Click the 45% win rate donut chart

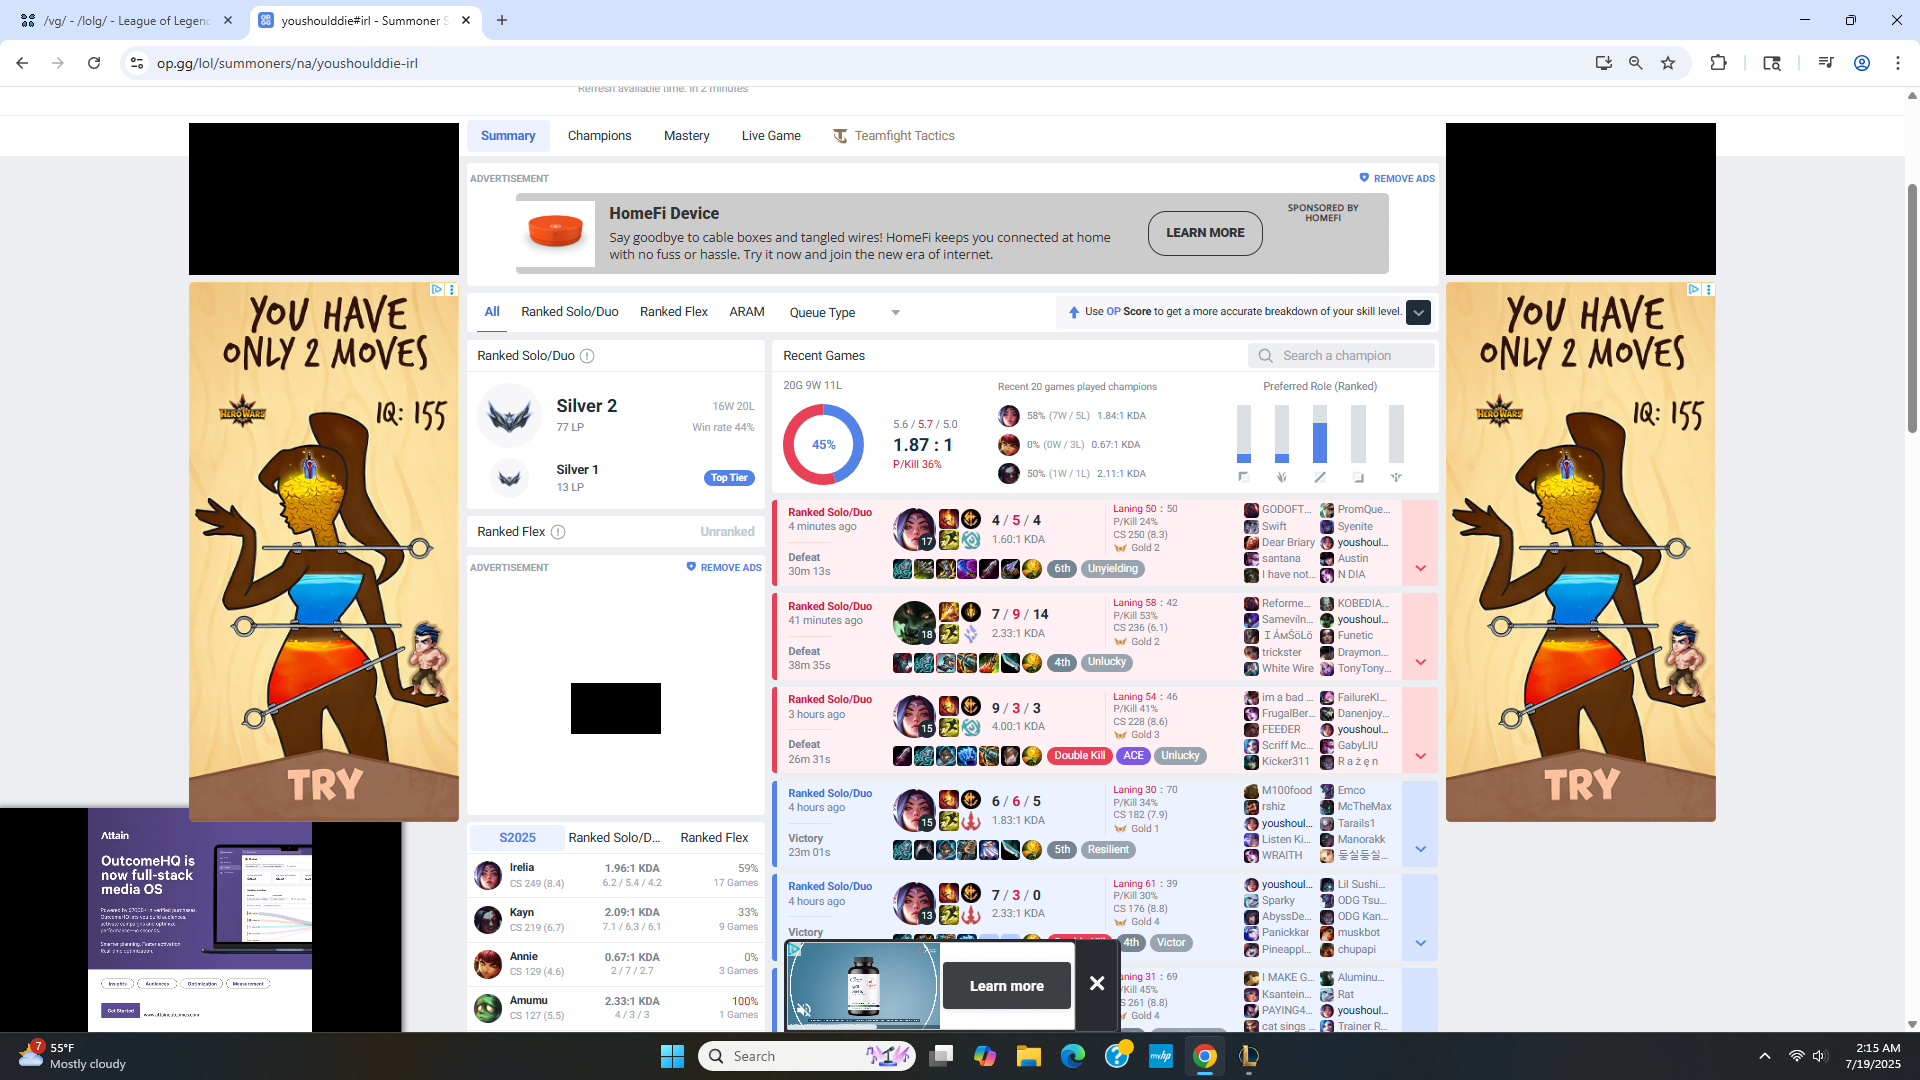(823, 445)
